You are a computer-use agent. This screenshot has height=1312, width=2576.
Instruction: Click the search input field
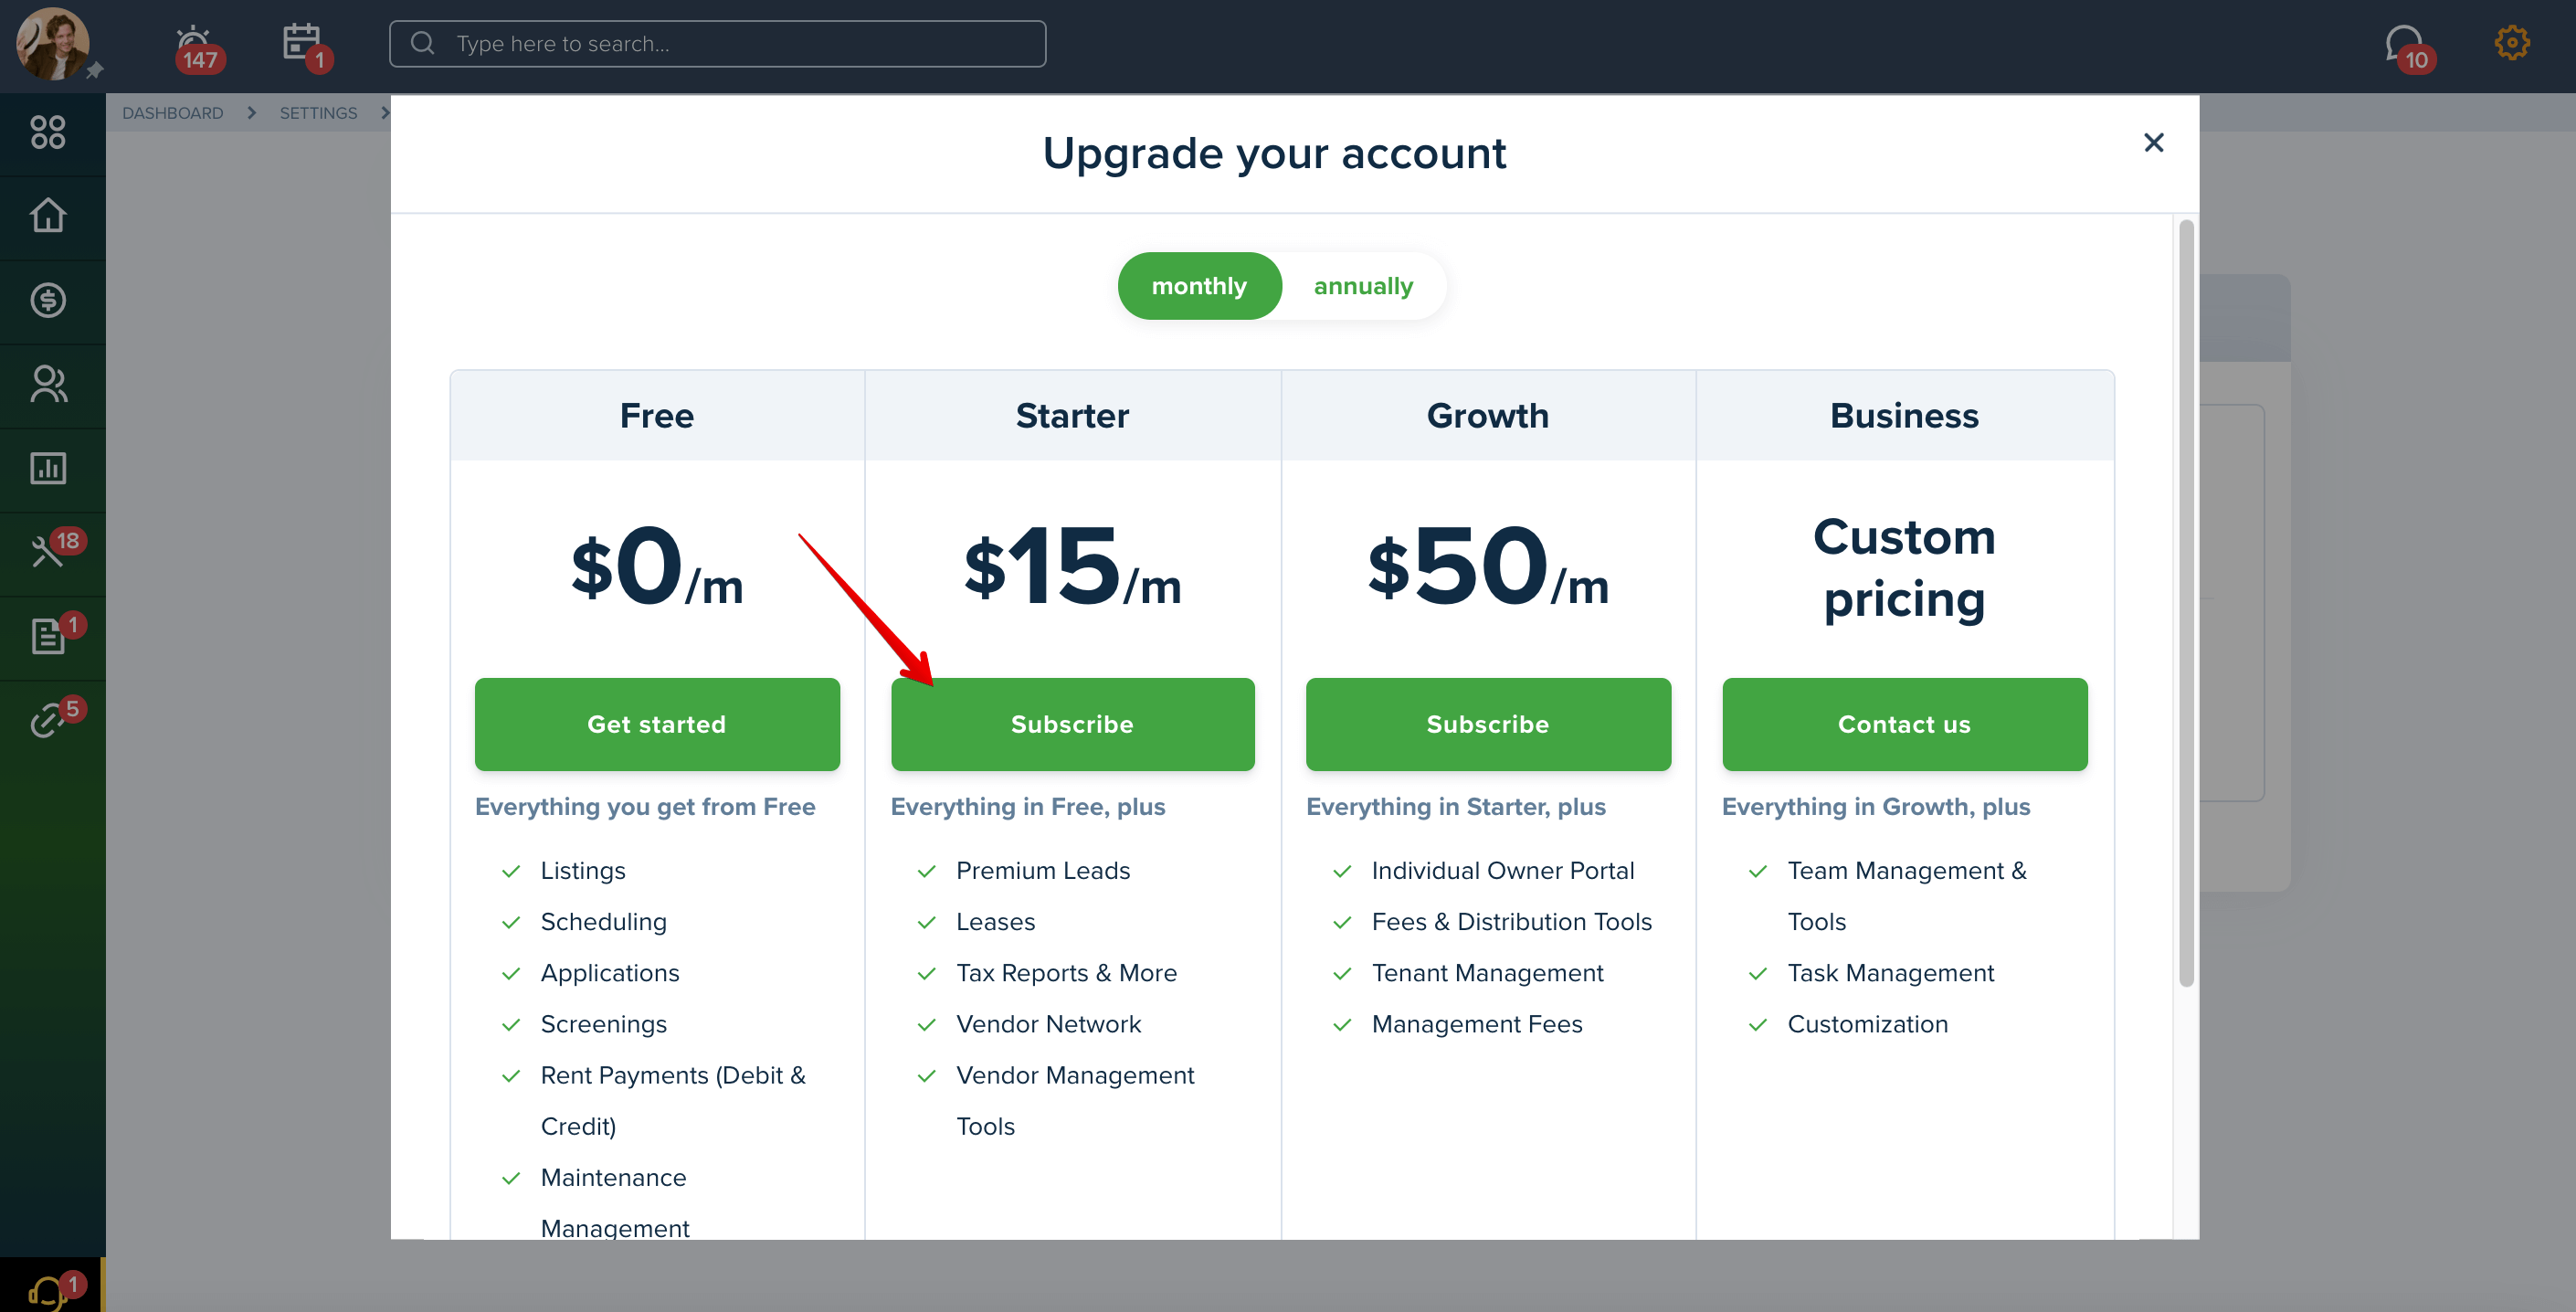tap(717, 44)
